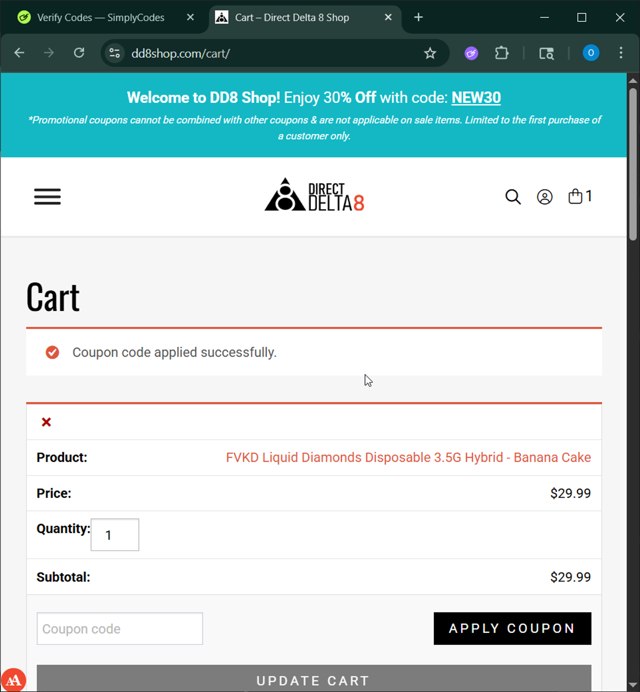
Task: Click the 'Price:' label
Action: (x=54, y=493)
